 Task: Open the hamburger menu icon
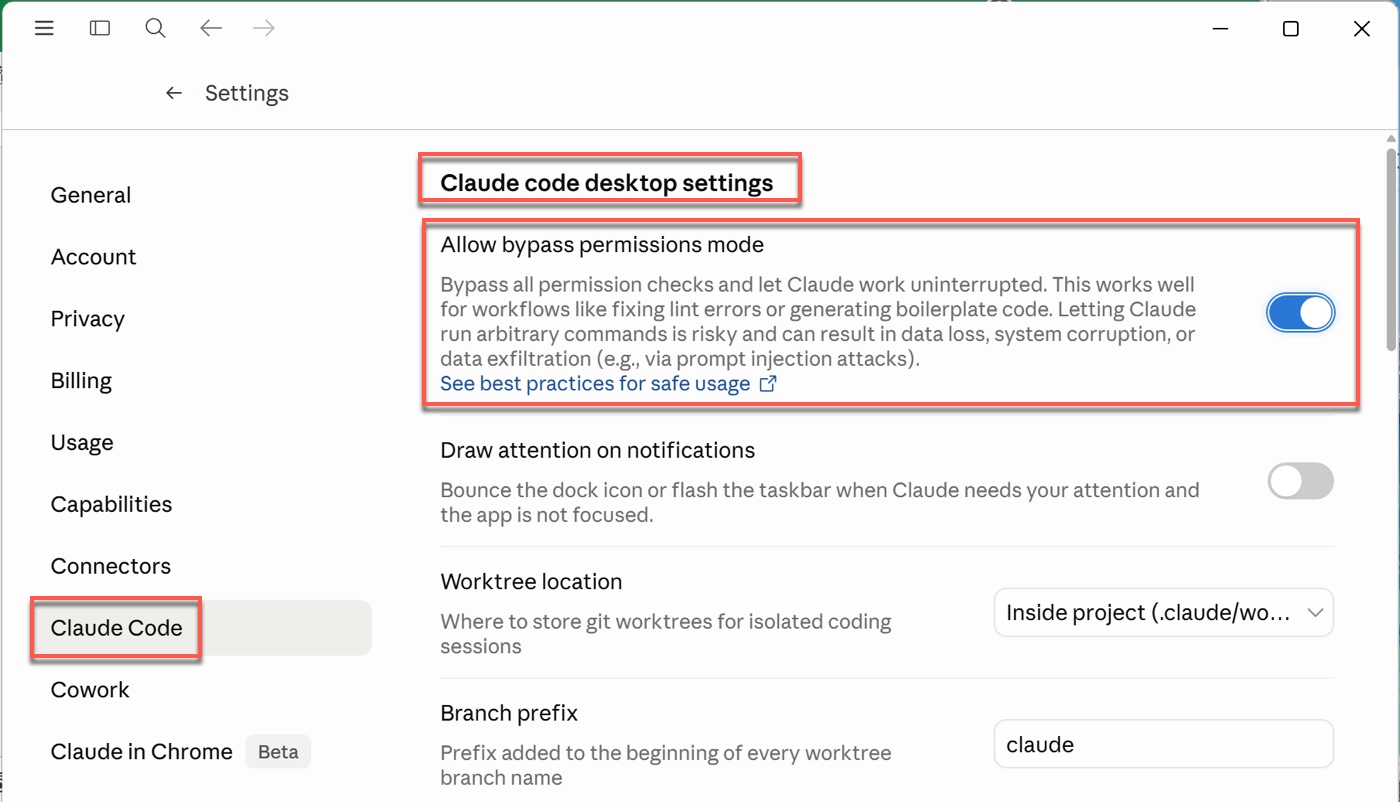pos(44,29)
